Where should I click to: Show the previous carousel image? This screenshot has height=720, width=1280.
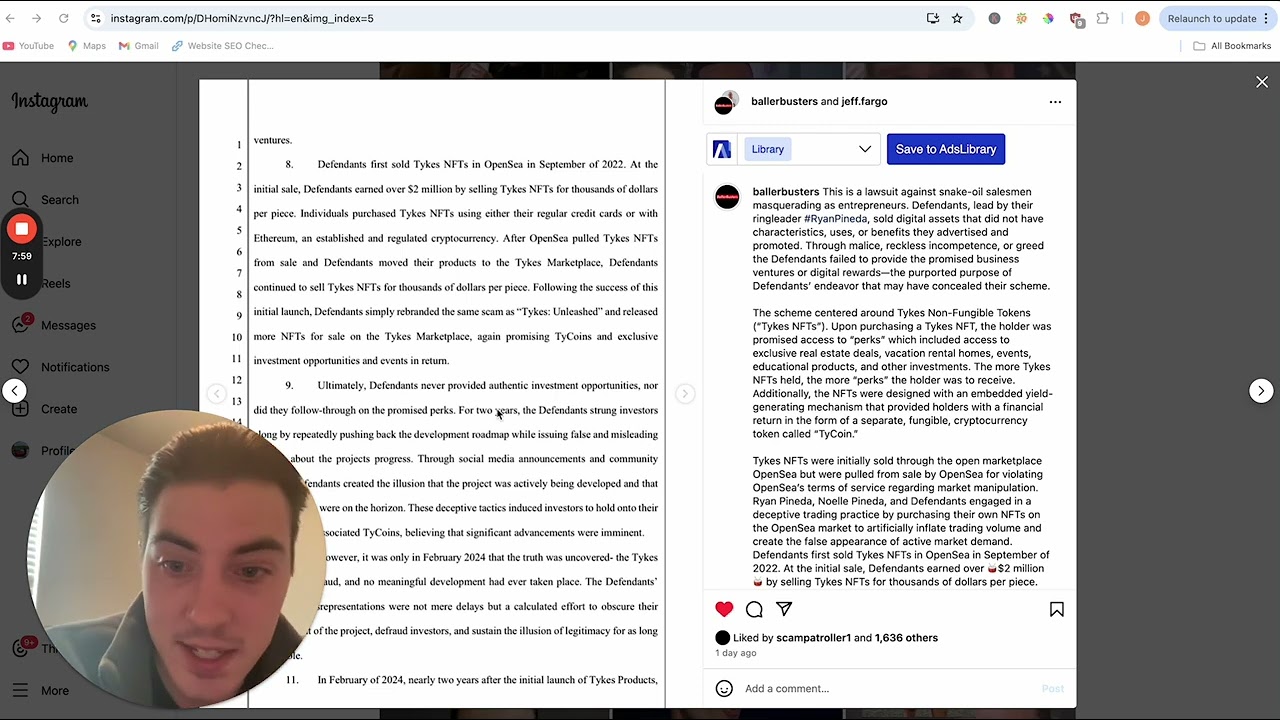(216, 394)
